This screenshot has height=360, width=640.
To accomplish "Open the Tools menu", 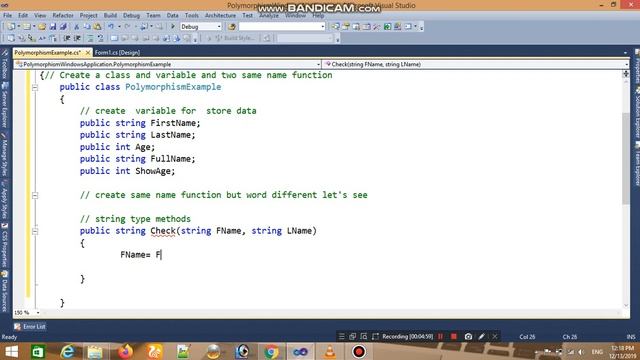I will 191,15.
